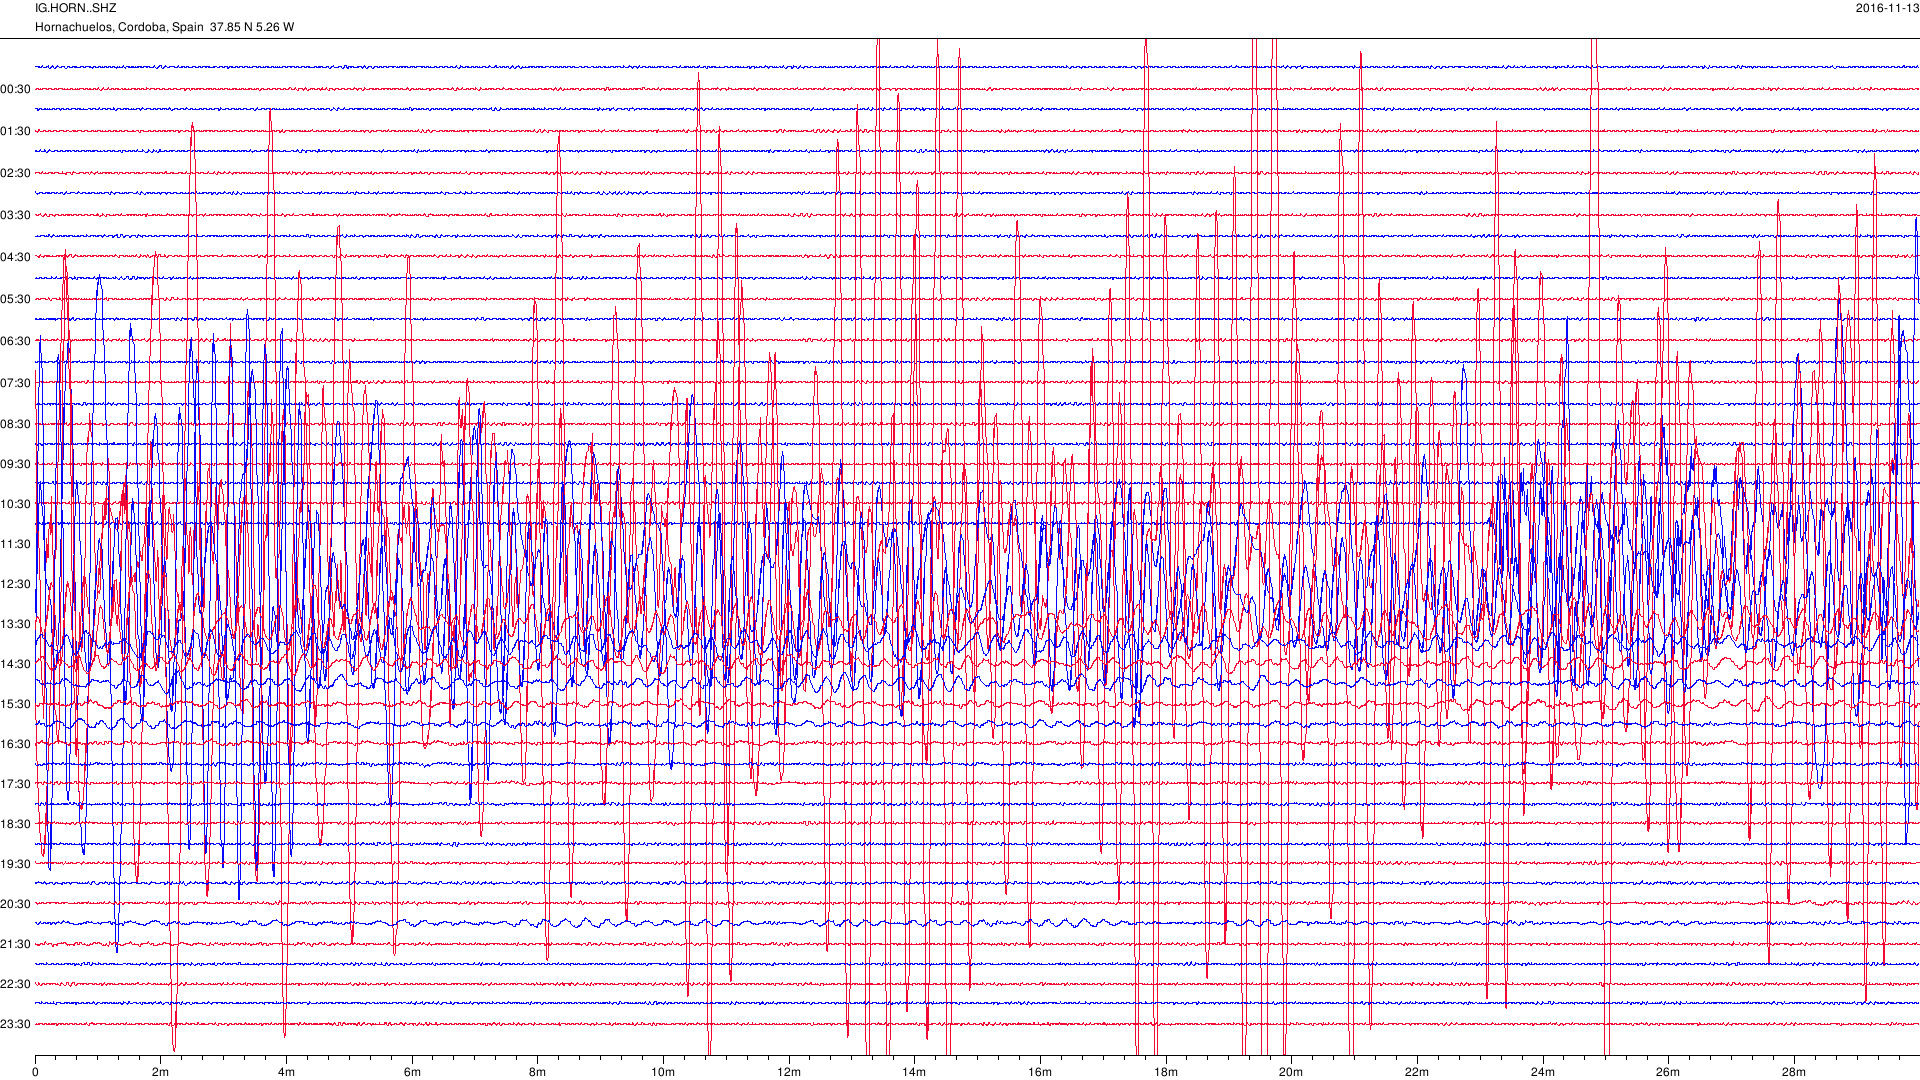The image size is (1920, 1080).
Task: Click the 0 mark on time axis
Action: click(35, 1072)
